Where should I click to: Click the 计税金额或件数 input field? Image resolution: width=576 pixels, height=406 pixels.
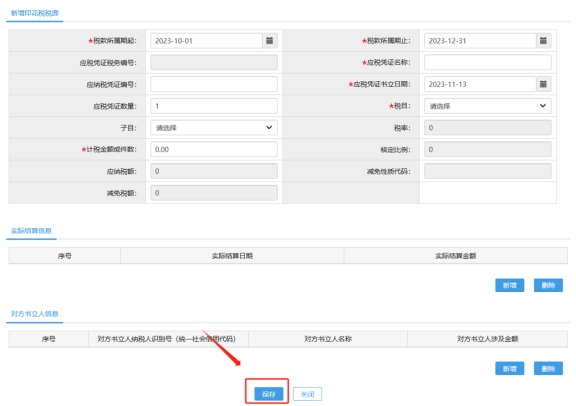point(214,149)
